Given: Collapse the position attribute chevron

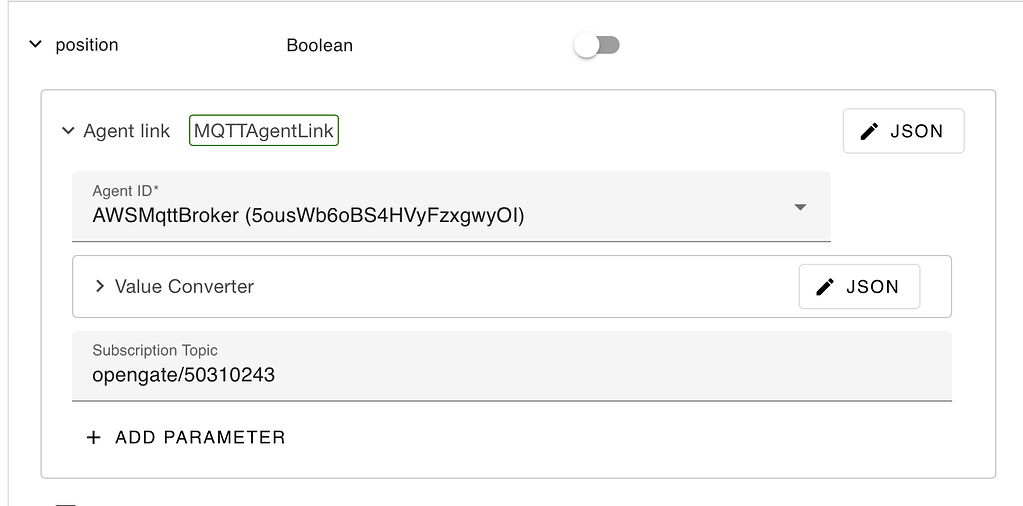Looking at the screenshot, I should point(36,45).
